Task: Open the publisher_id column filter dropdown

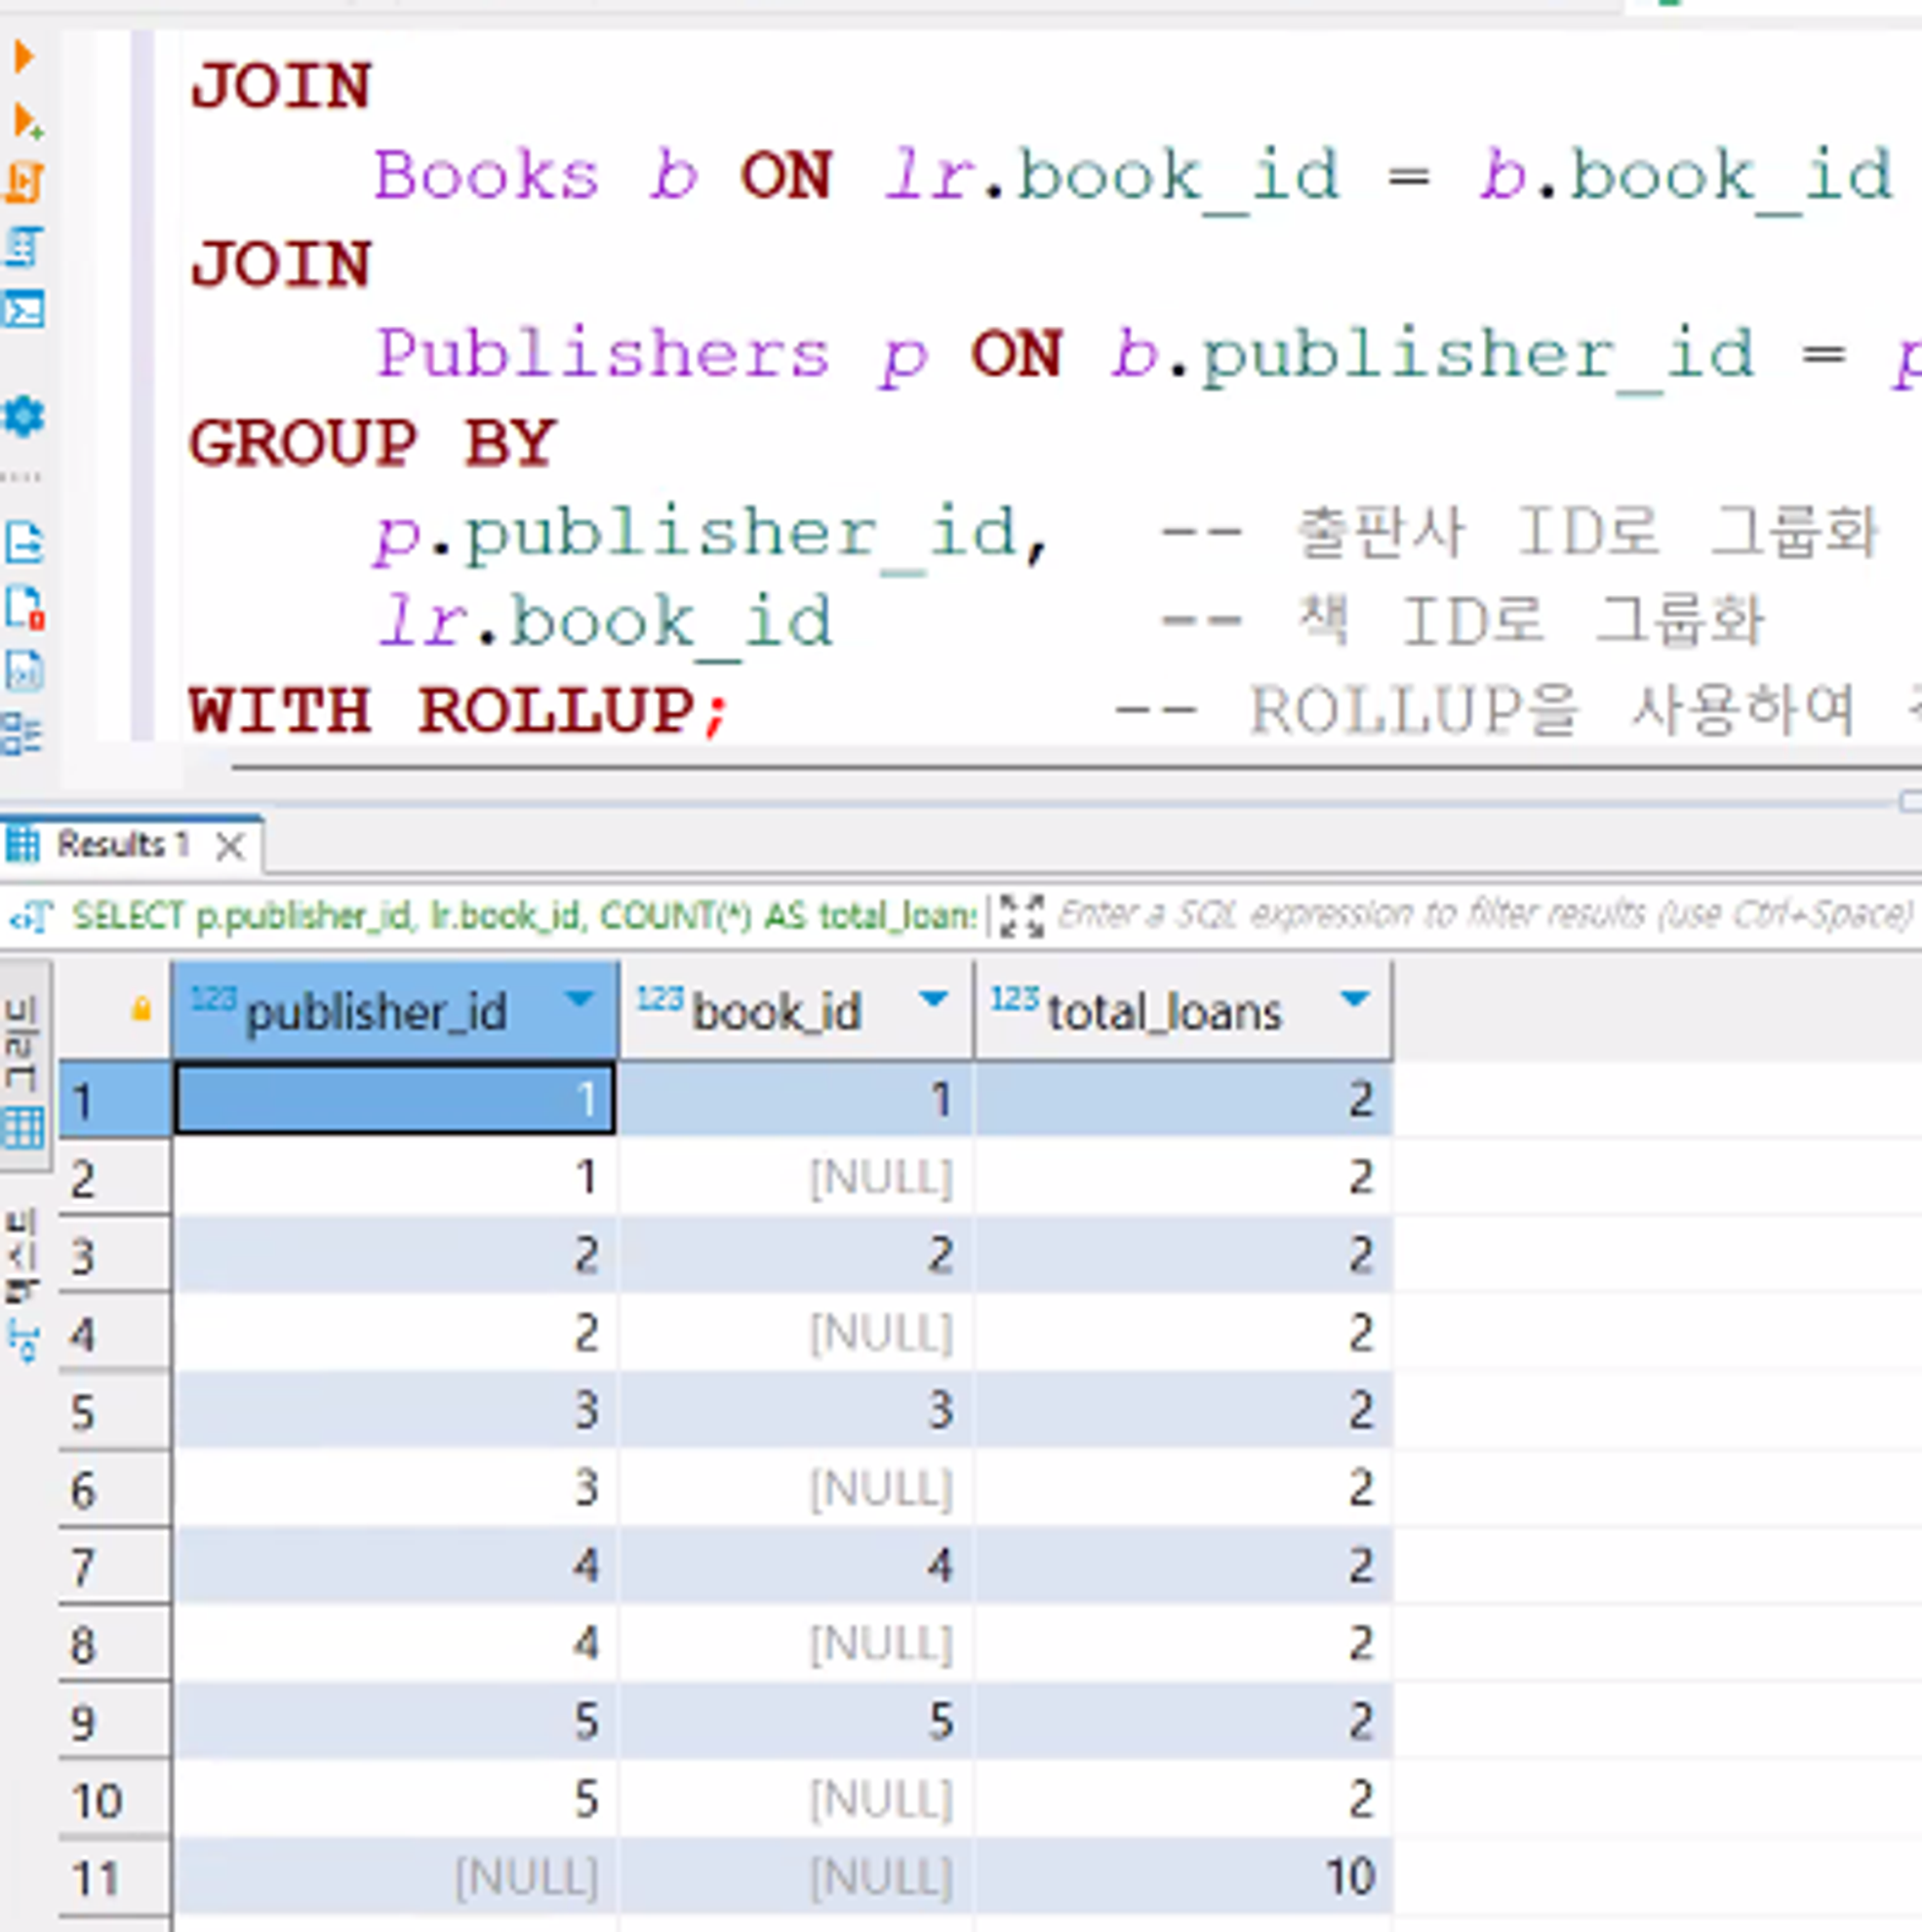Action: pos(578,999)
